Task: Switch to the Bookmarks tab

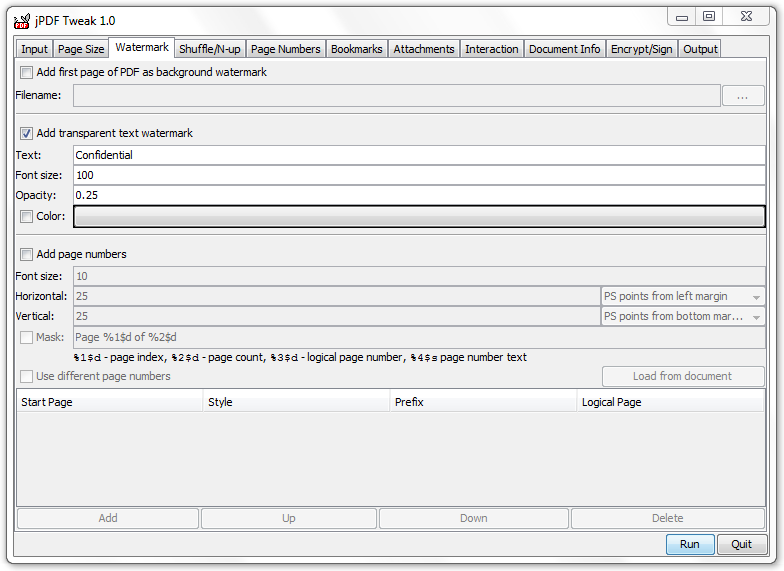Action: [356, 49]
